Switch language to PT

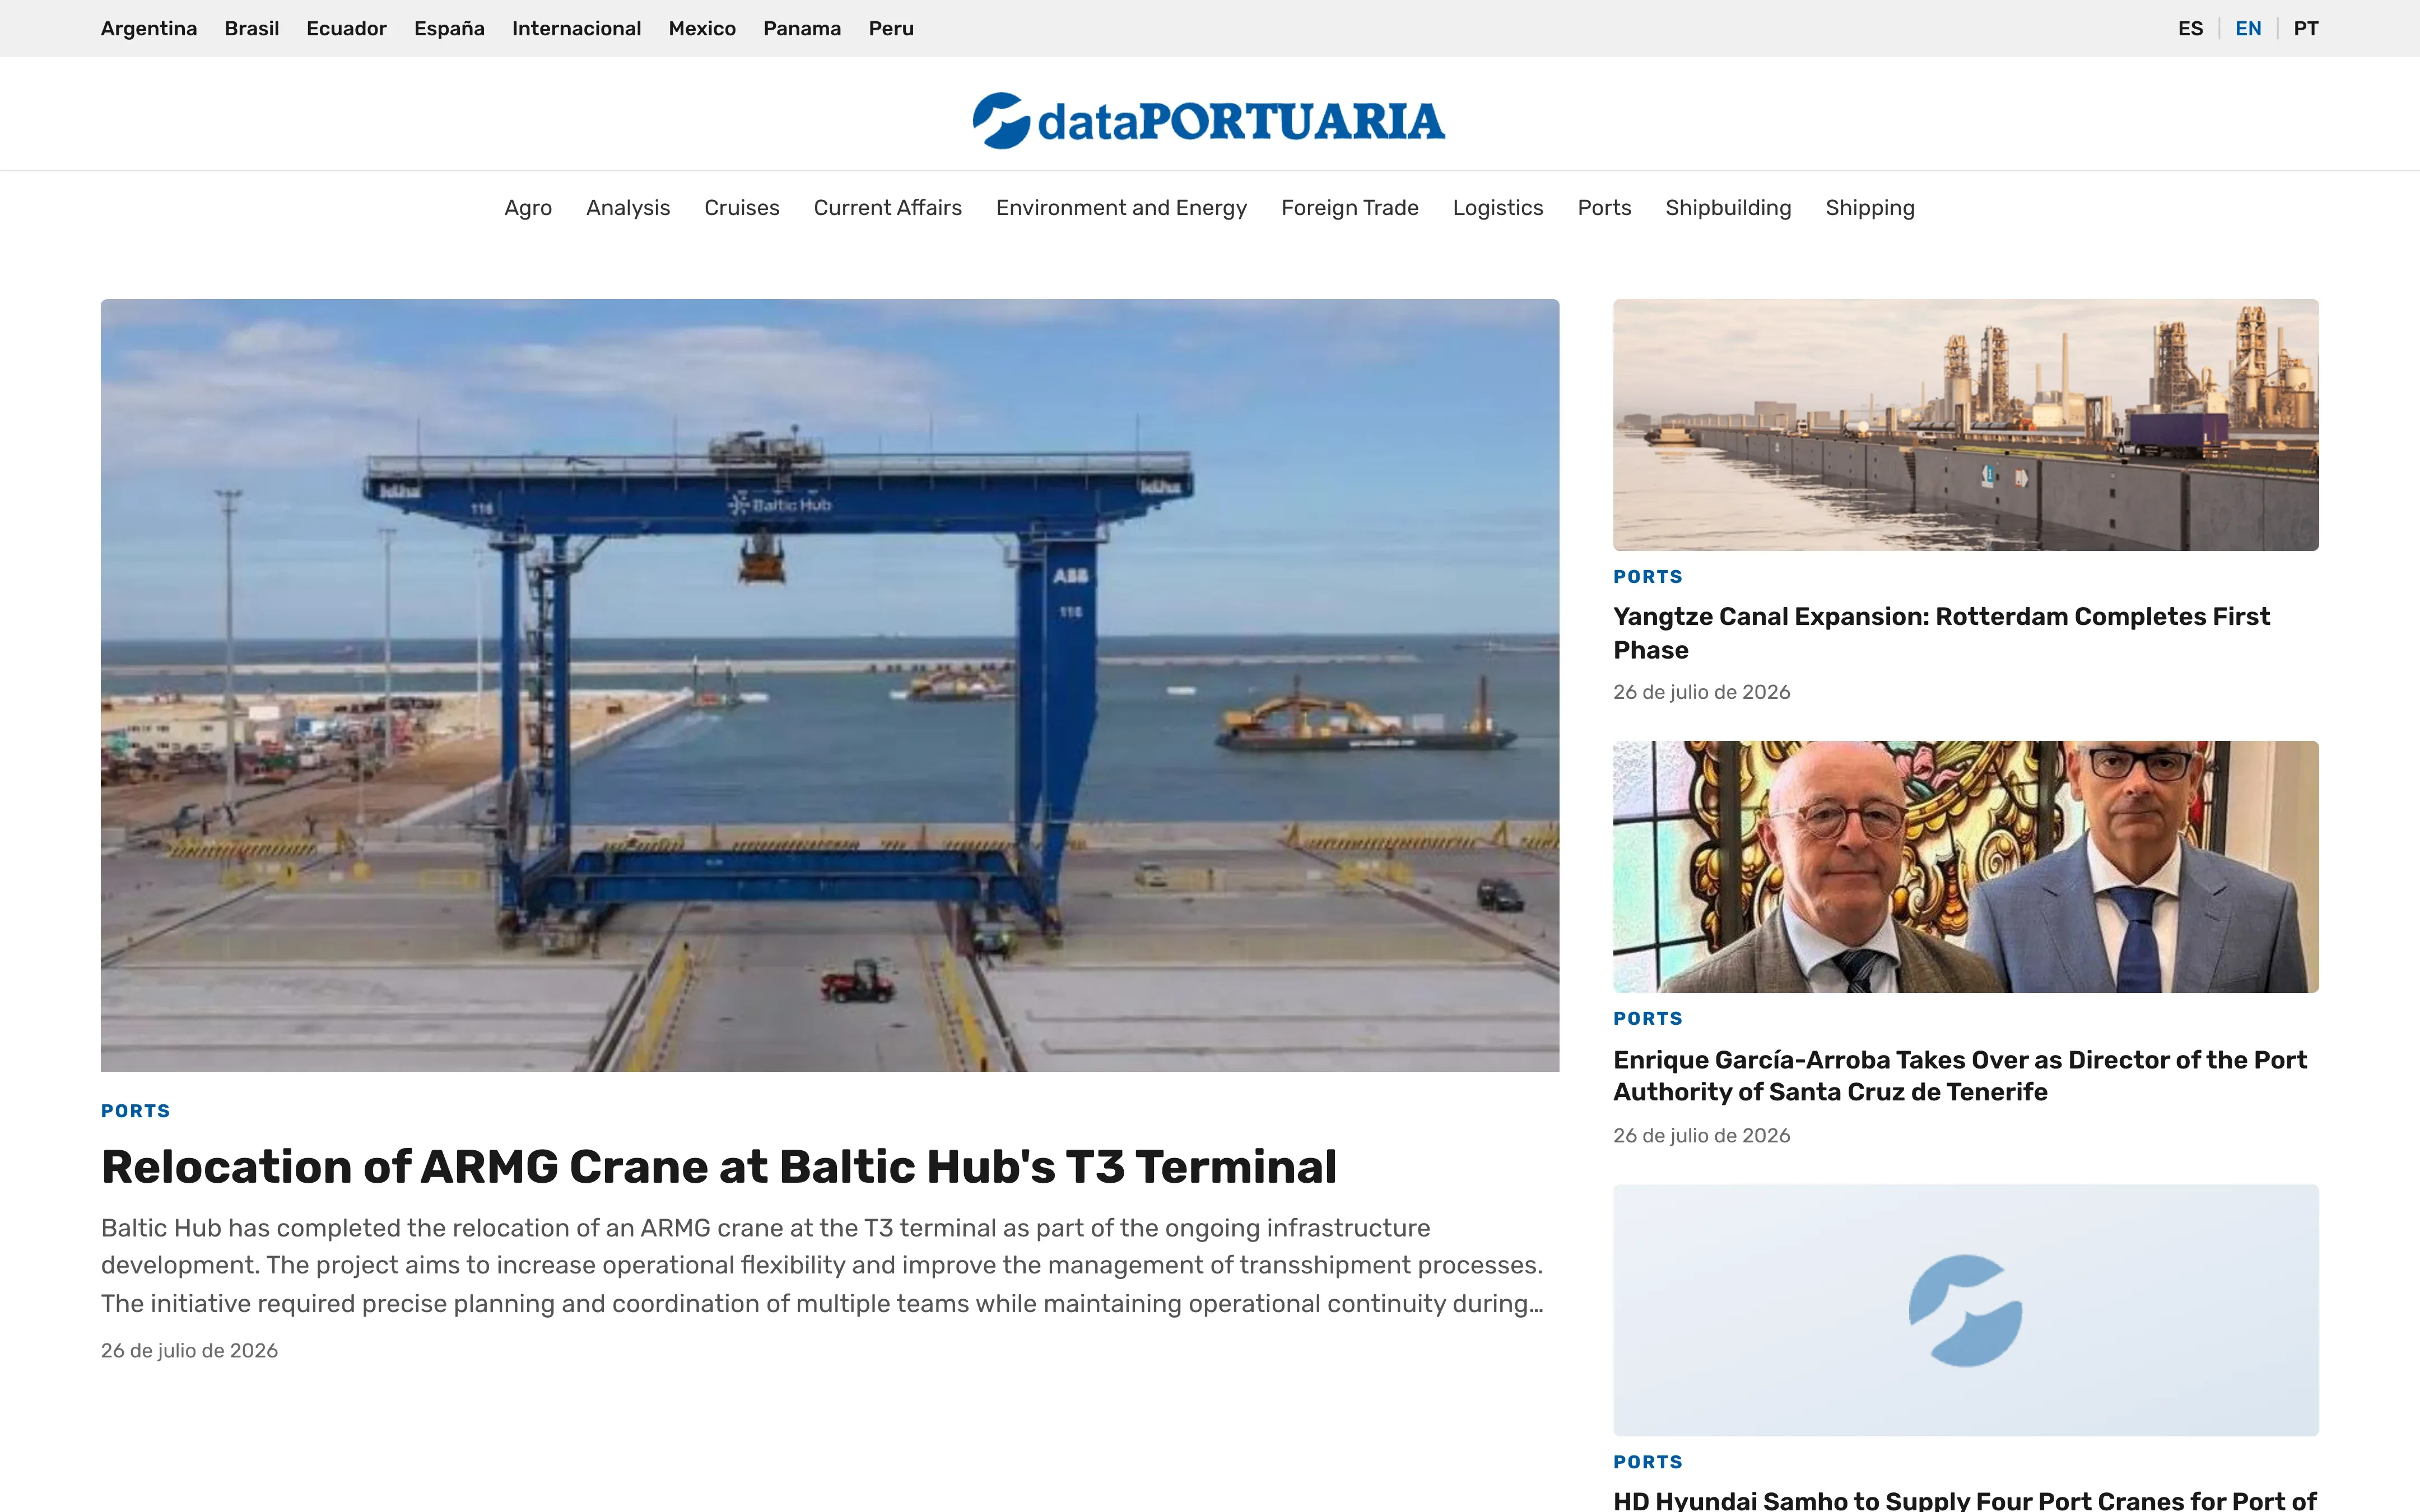point(2306,28)
